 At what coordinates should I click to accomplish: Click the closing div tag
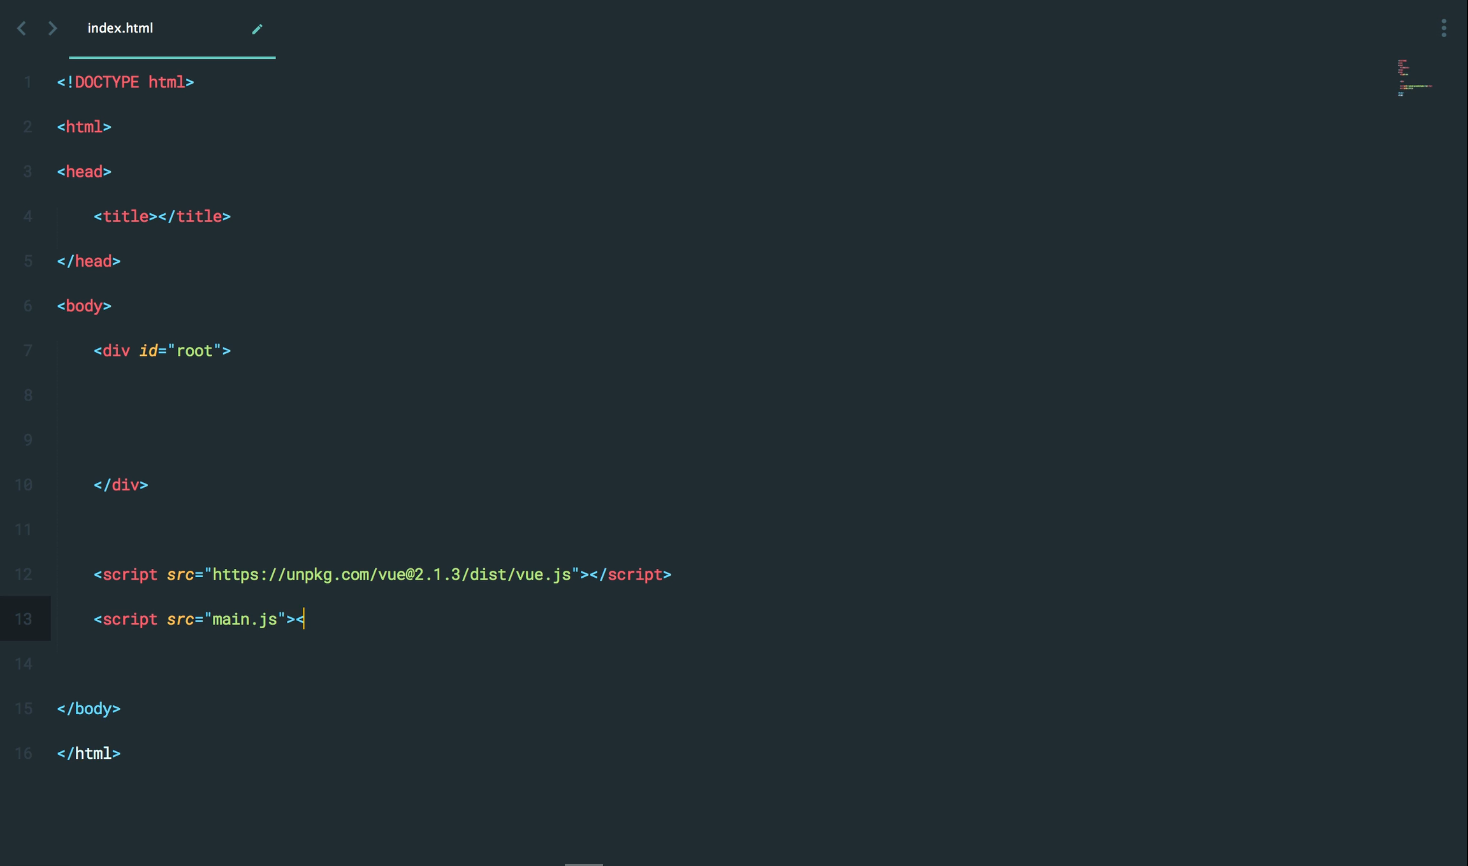coord(121,485)
